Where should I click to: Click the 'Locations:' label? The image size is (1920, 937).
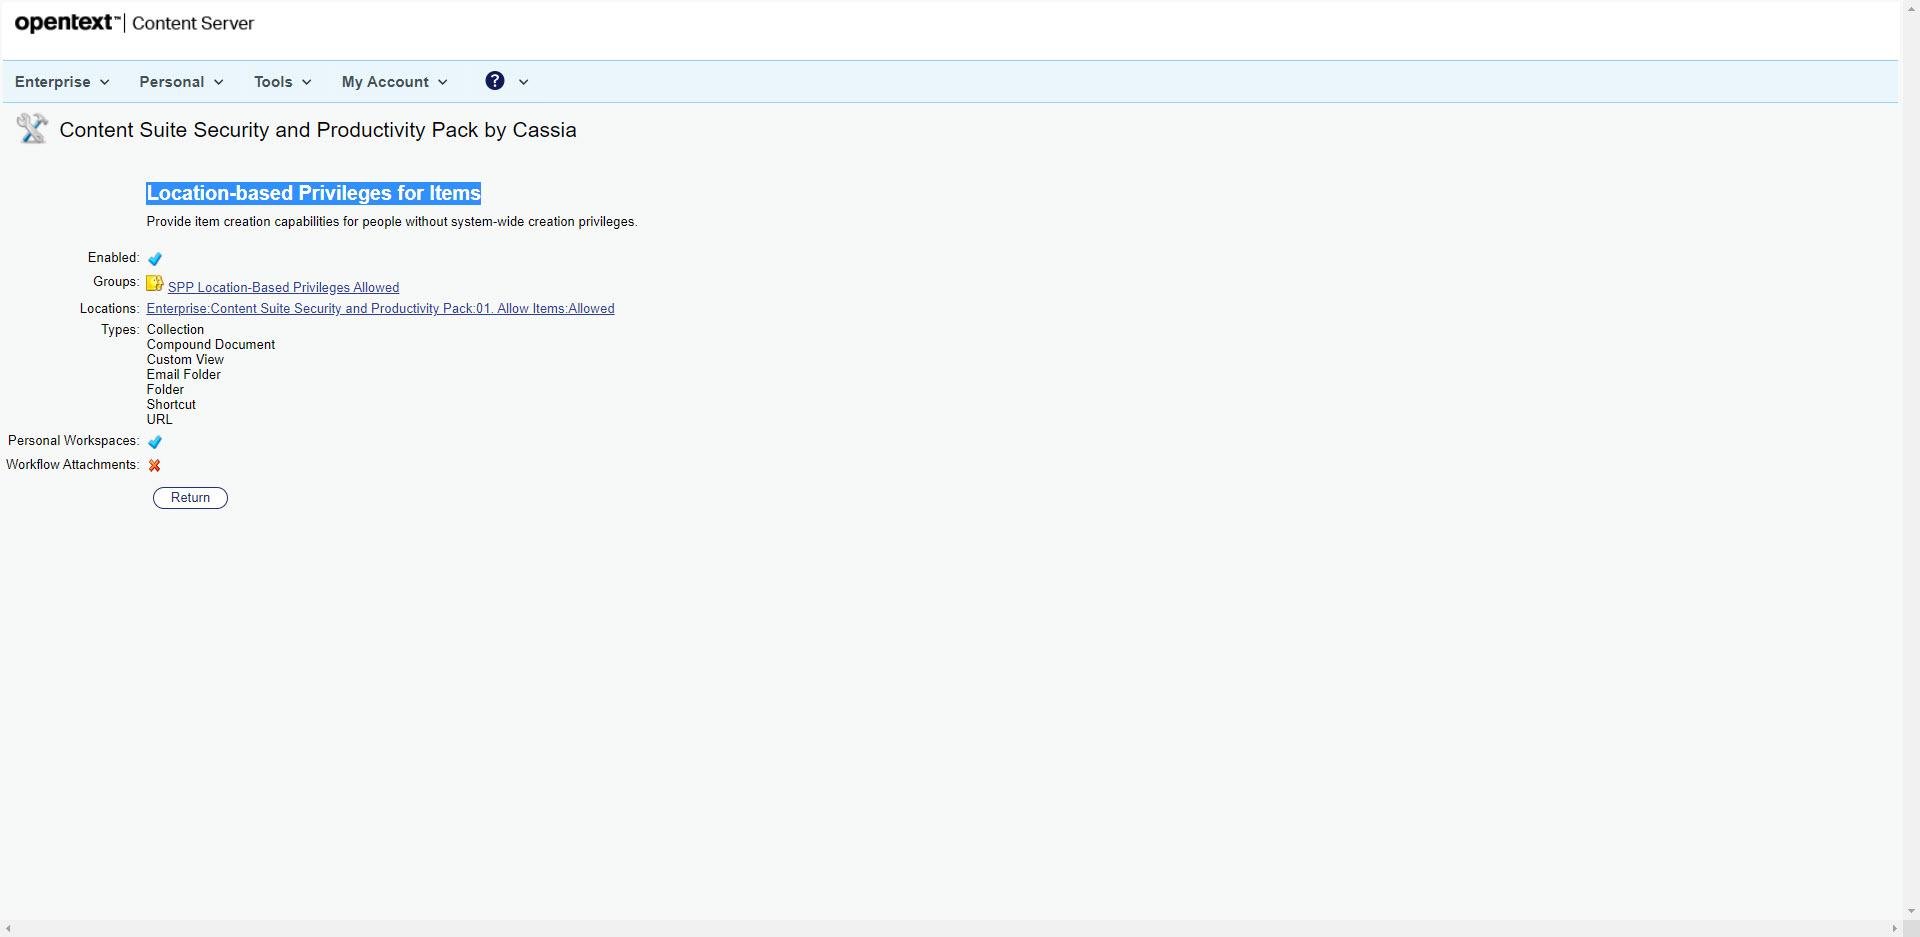[109, 309]
